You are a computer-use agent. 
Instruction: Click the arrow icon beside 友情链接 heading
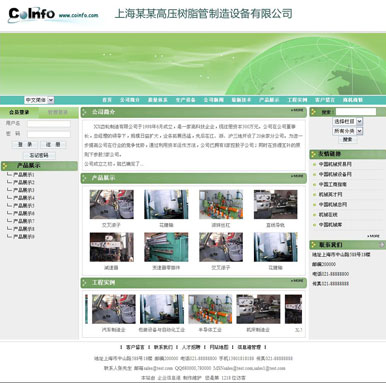(x=313, y=154)
